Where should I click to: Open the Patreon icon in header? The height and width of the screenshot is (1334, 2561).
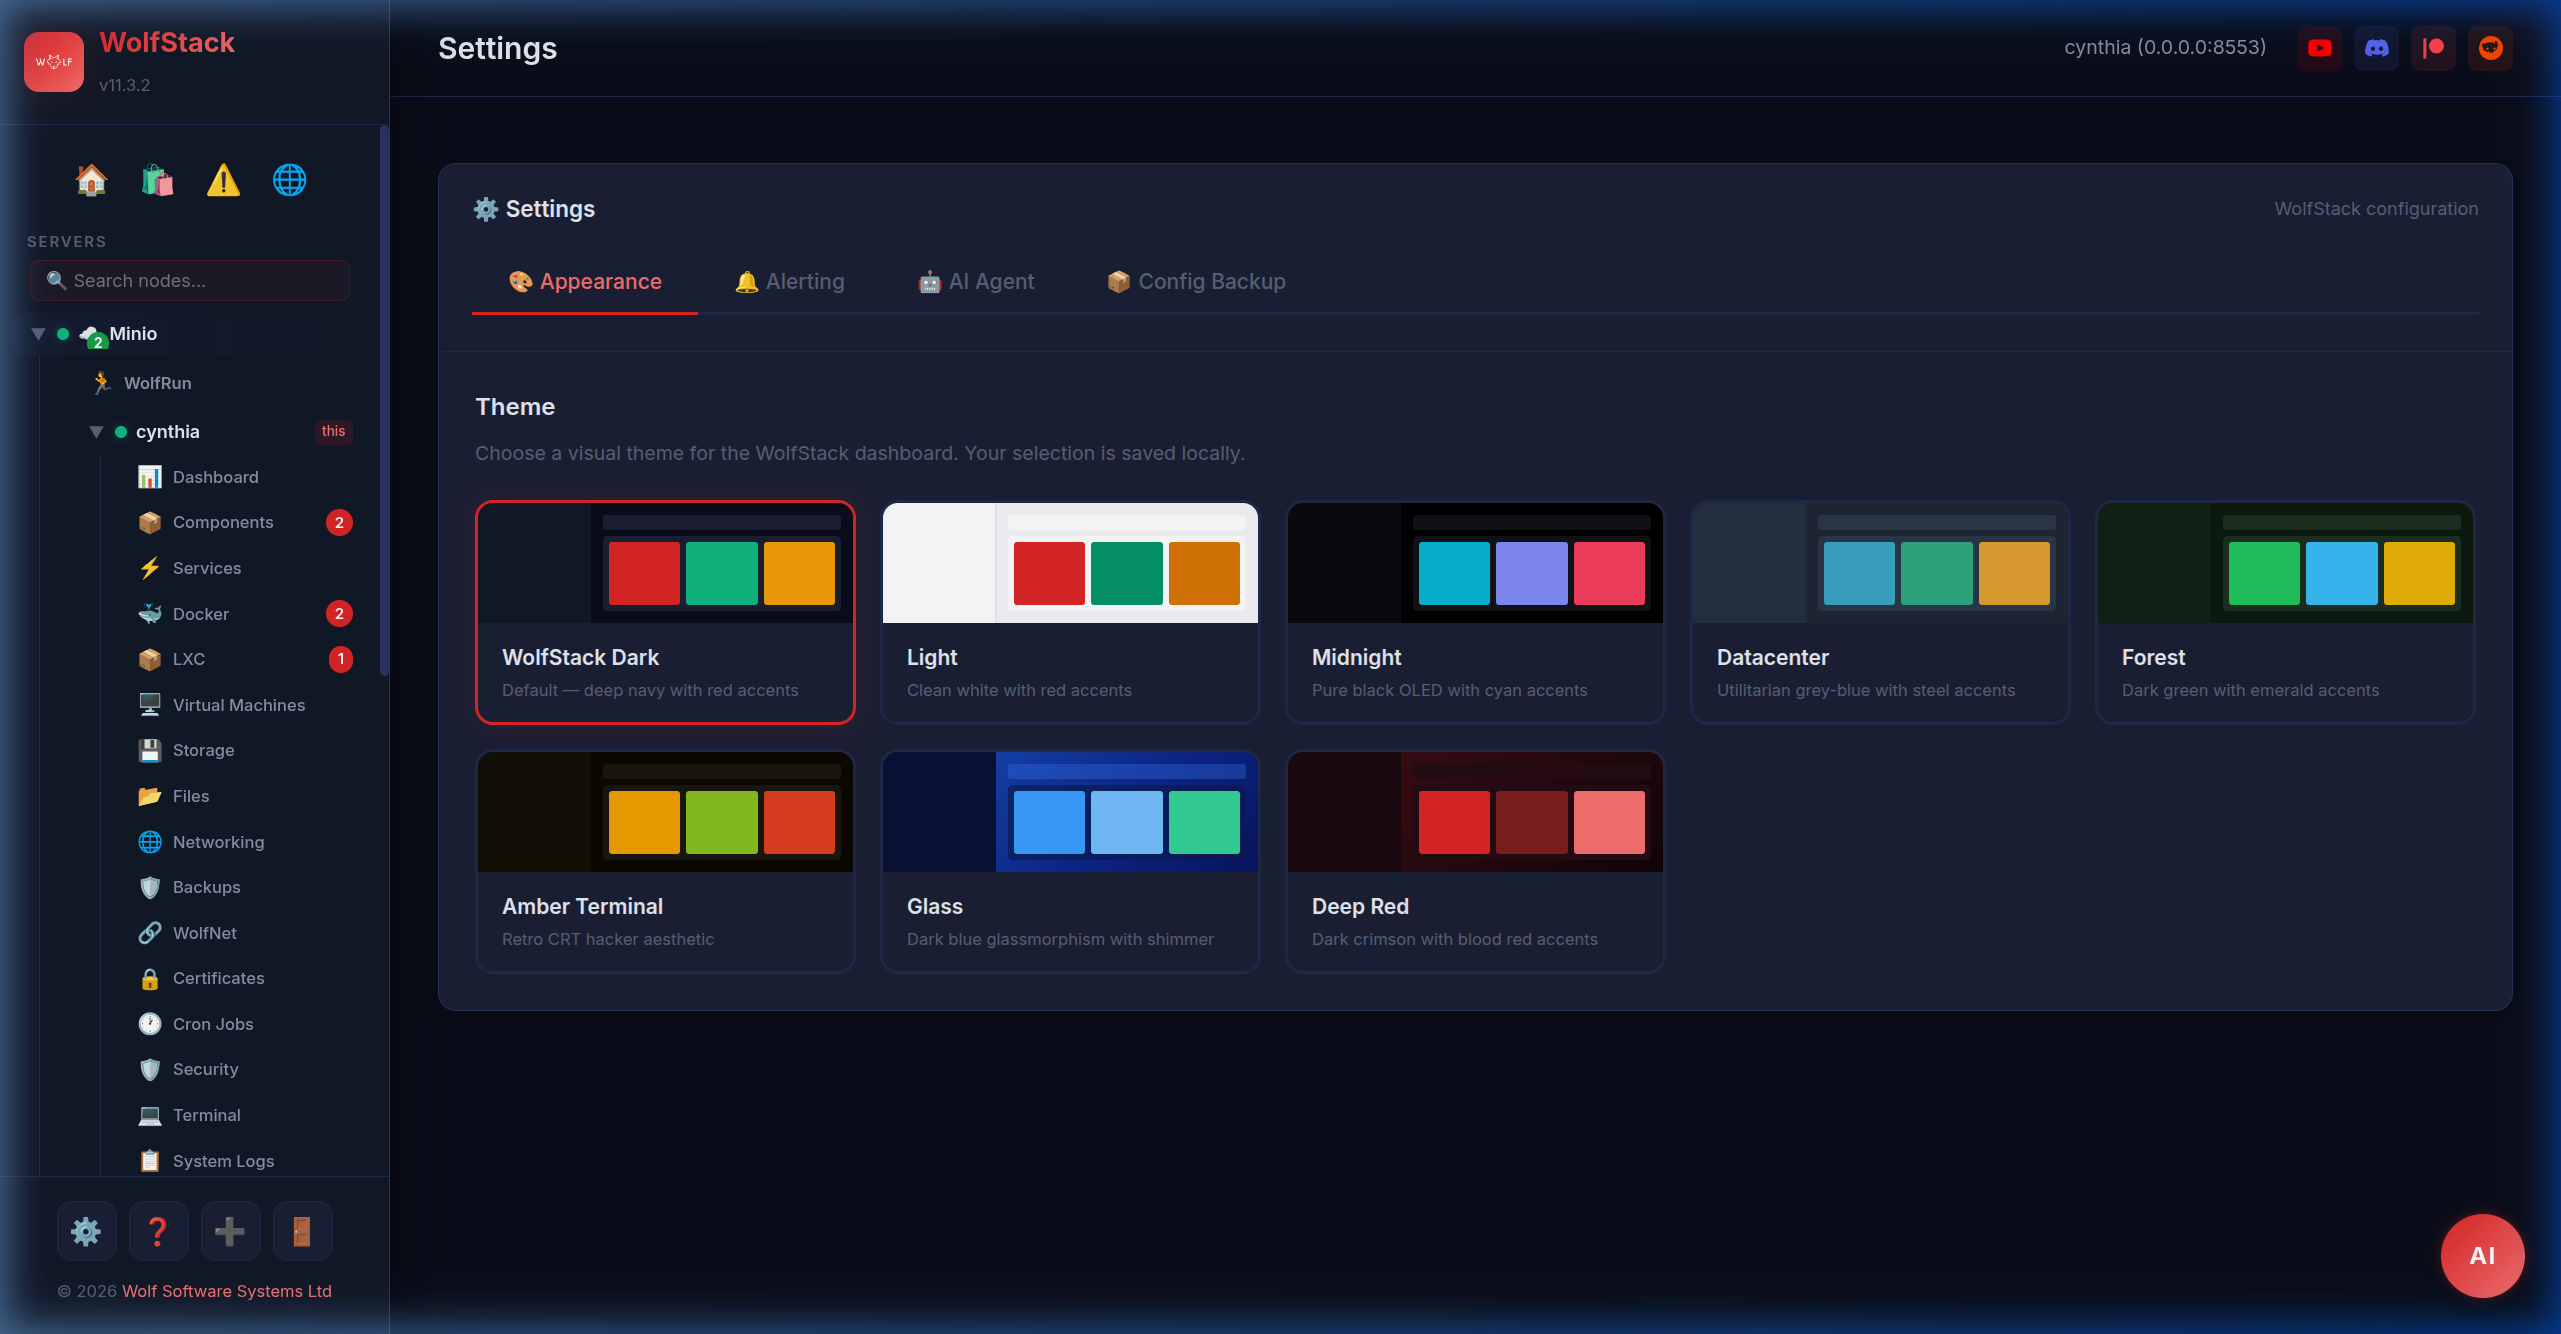pyautogui.click(x=2433, y=48)
